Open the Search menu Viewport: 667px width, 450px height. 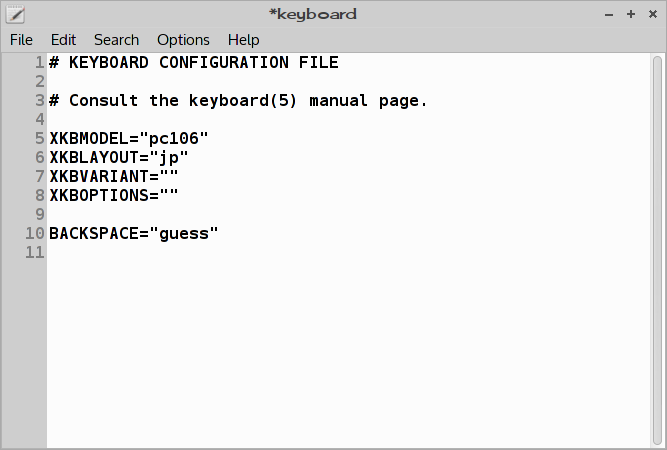click(x=116, y=40)
